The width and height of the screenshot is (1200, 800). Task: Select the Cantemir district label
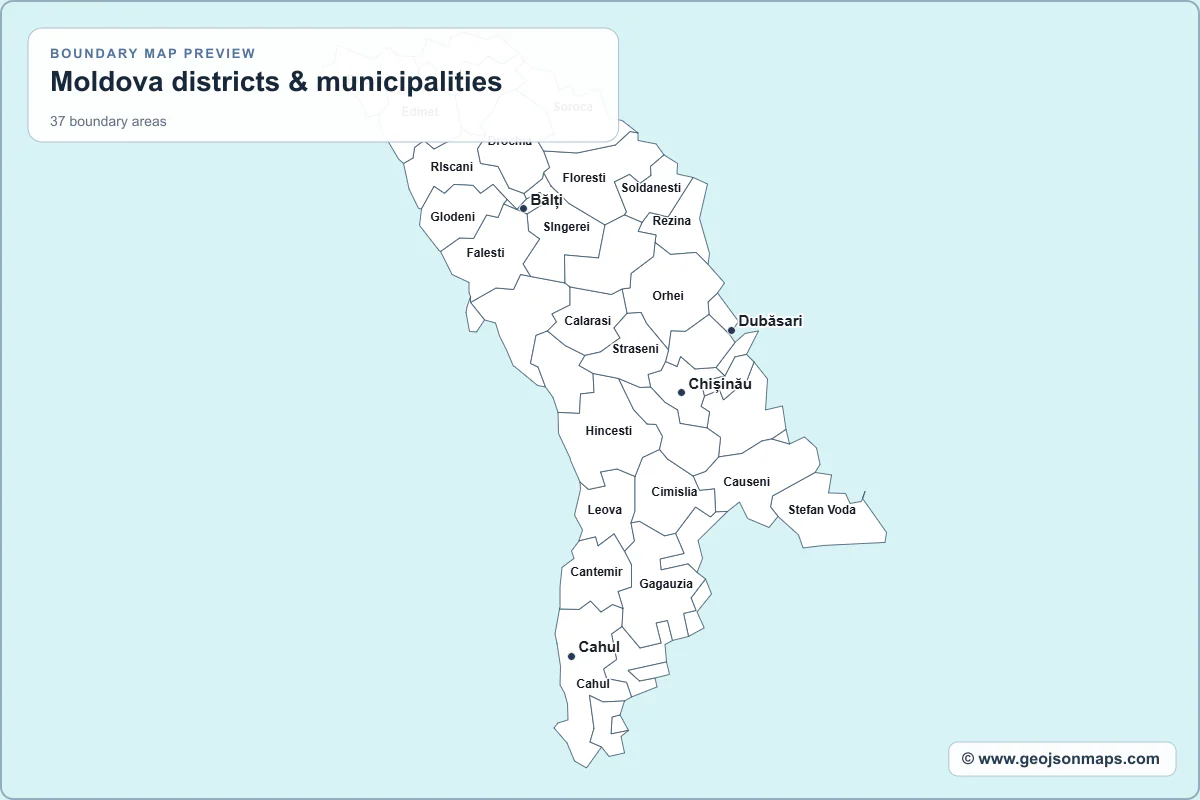(597, 572)
